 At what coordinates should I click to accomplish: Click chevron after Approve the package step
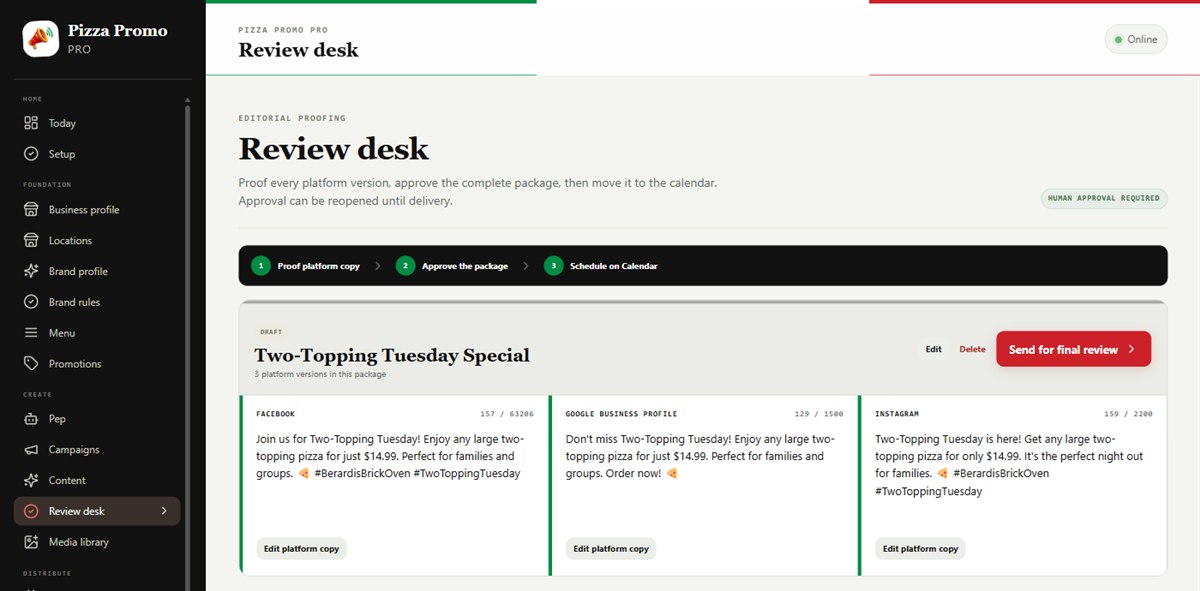(x=525, y=266)
